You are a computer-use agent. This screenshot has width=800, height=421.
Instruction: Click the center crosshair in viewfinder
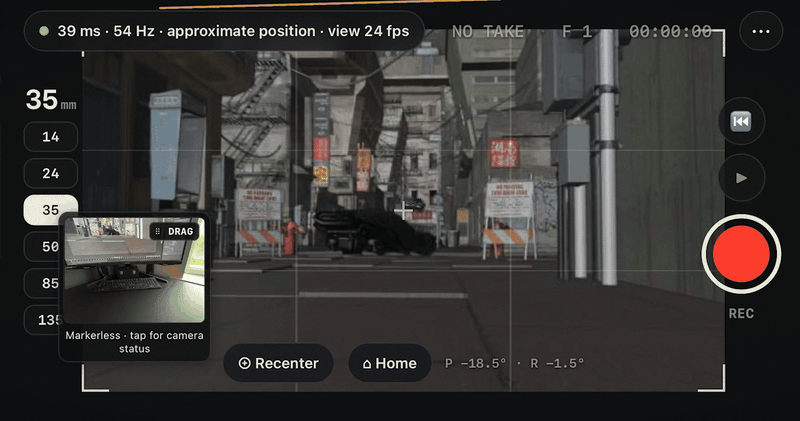(403, 210)
